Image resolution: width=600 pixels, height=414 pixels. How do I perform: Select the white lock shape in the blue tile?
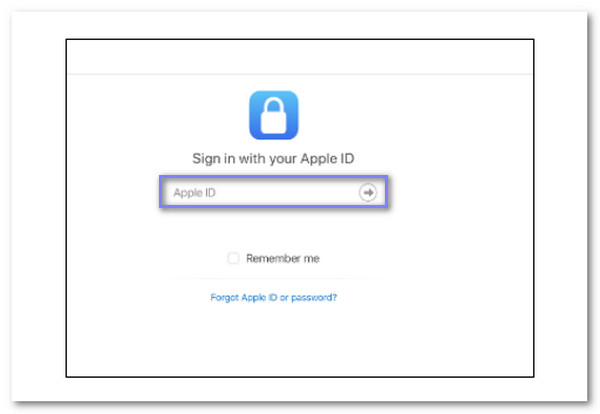[274, 116]
